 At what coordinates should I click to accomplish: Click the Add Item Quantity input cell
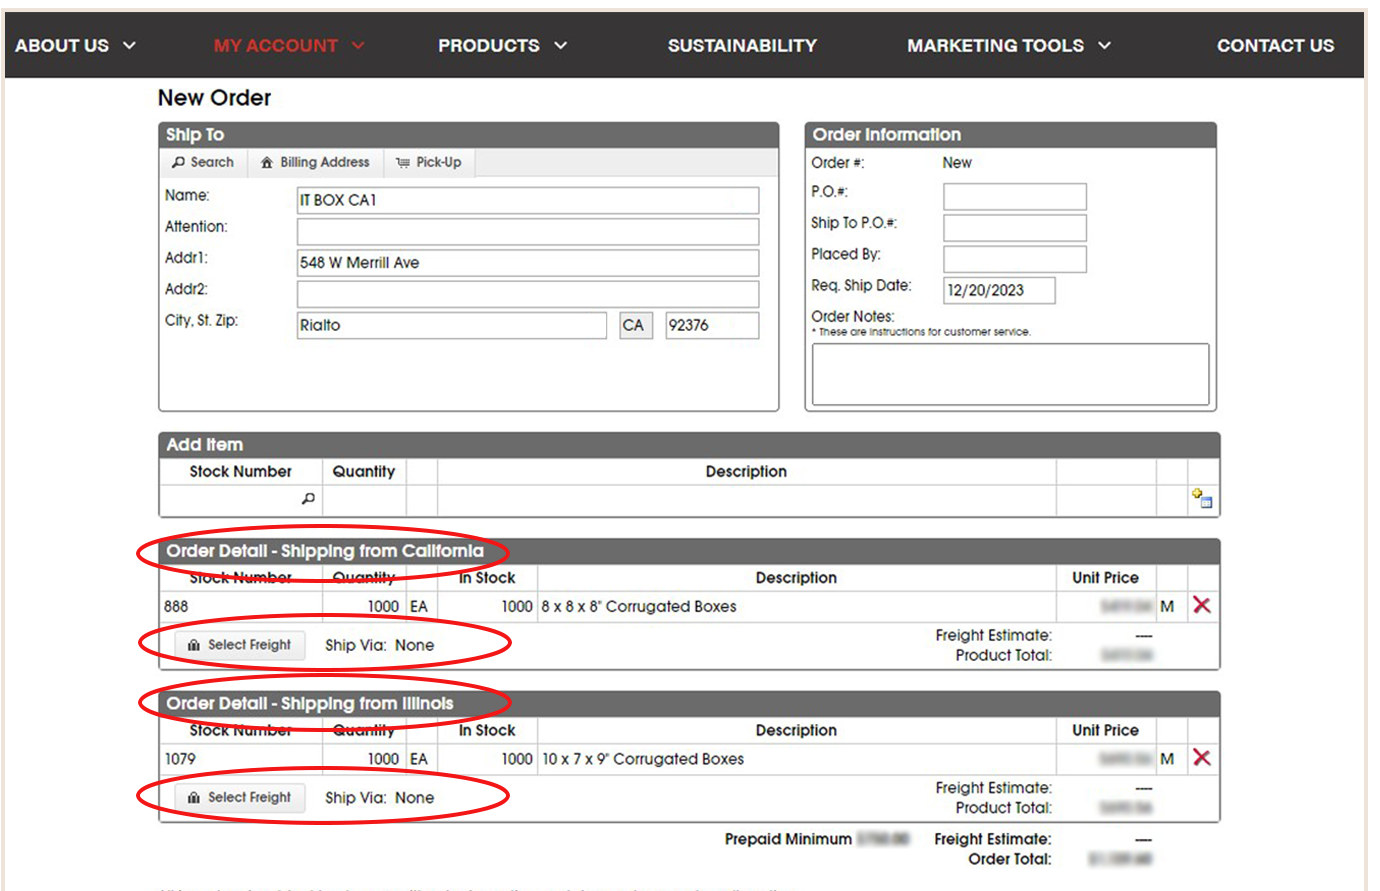(364, 500)
